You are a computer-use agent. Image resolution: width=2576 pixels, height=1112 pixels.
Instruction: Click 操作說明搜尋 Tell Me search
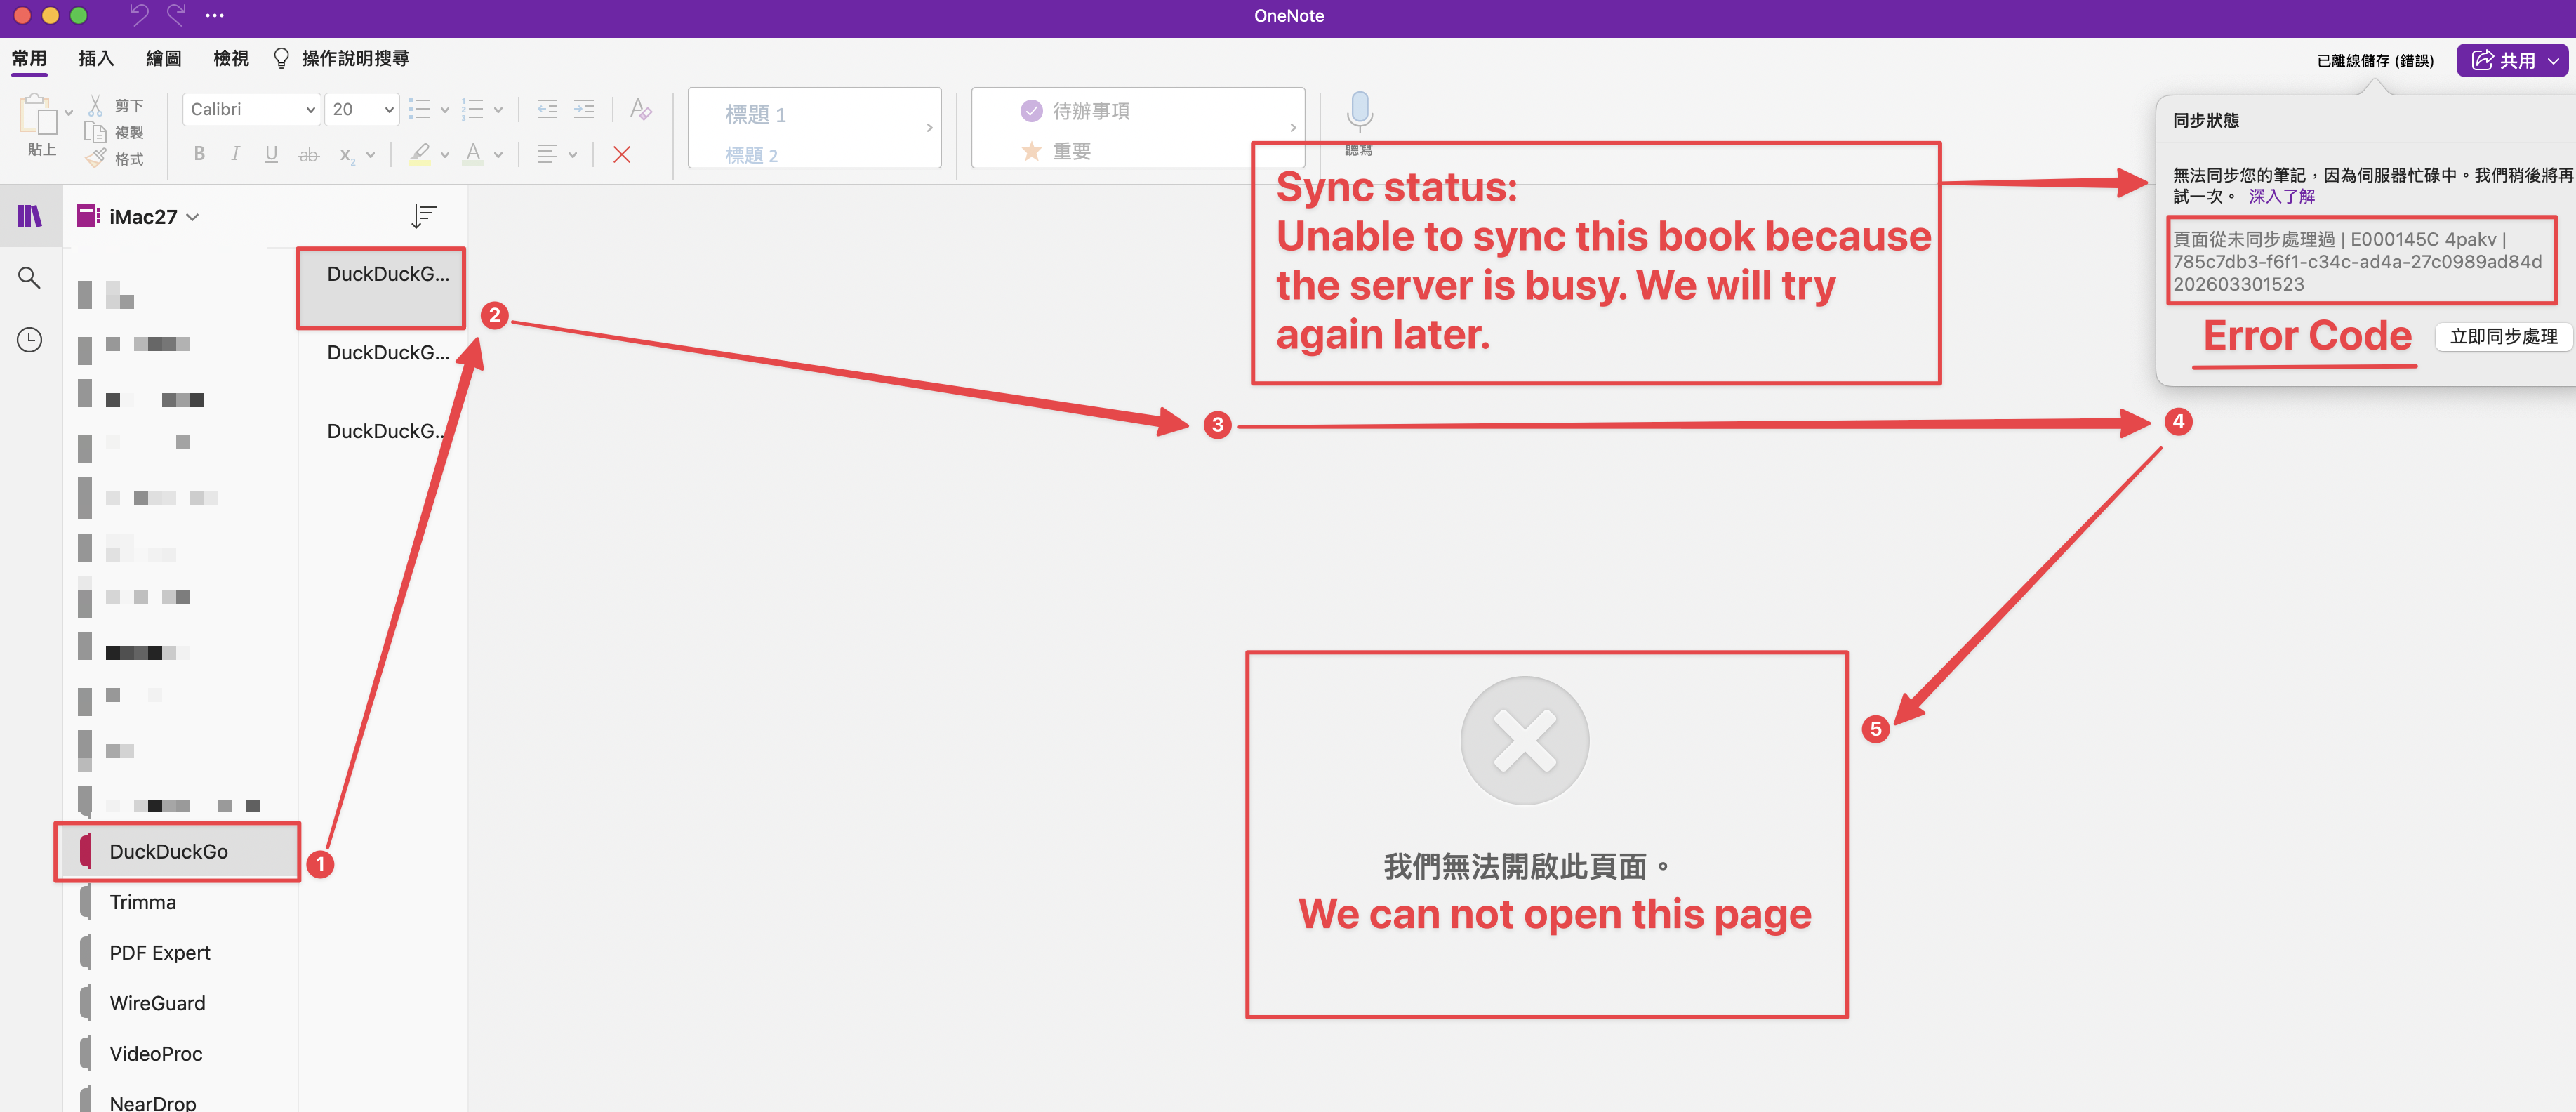point(355,58)
